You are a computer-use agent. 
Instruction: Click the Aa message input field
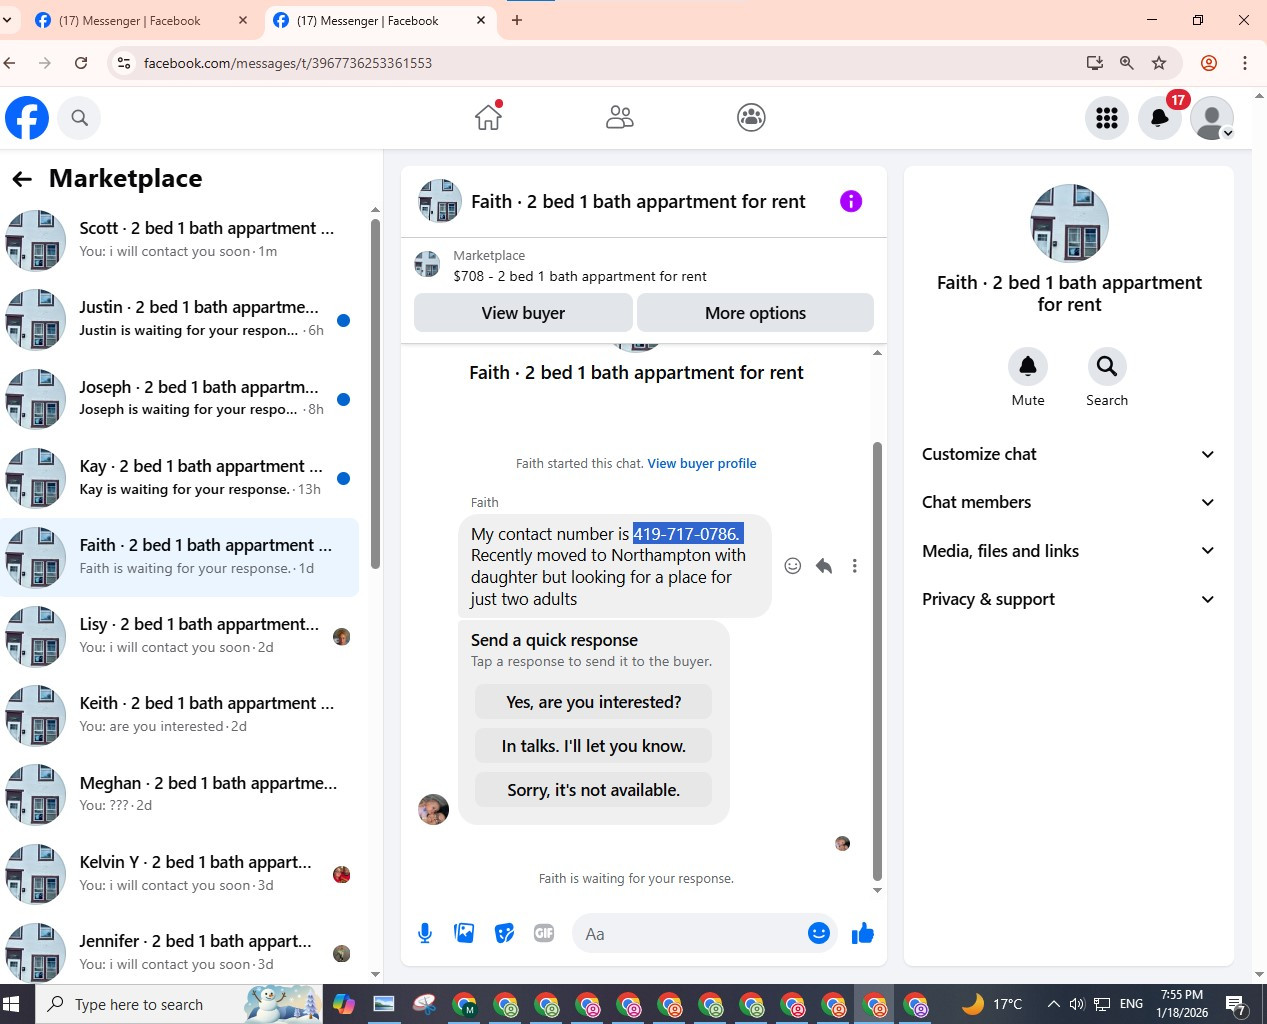(690, 934)
